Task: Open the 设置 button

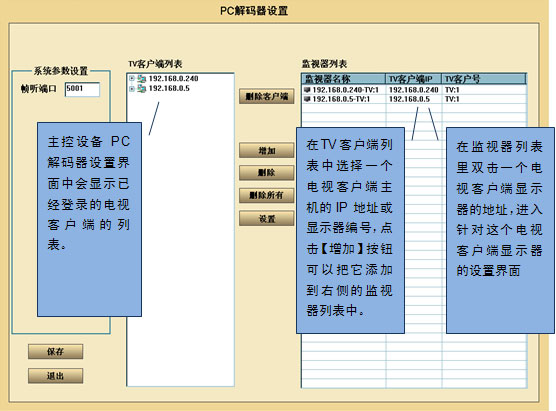Action: (x=267, y=218)
